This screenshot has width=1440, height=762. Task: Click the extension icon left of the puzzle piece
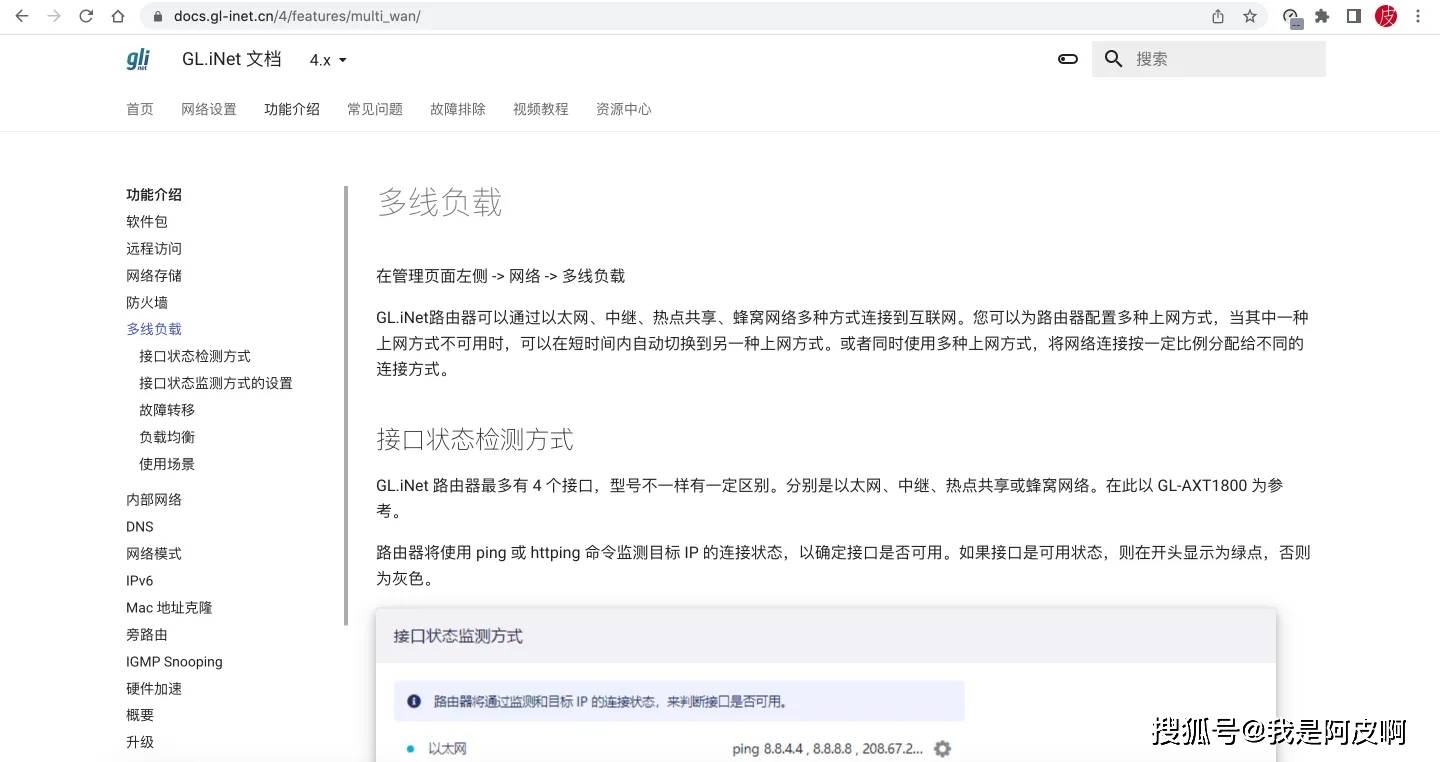1291,17
